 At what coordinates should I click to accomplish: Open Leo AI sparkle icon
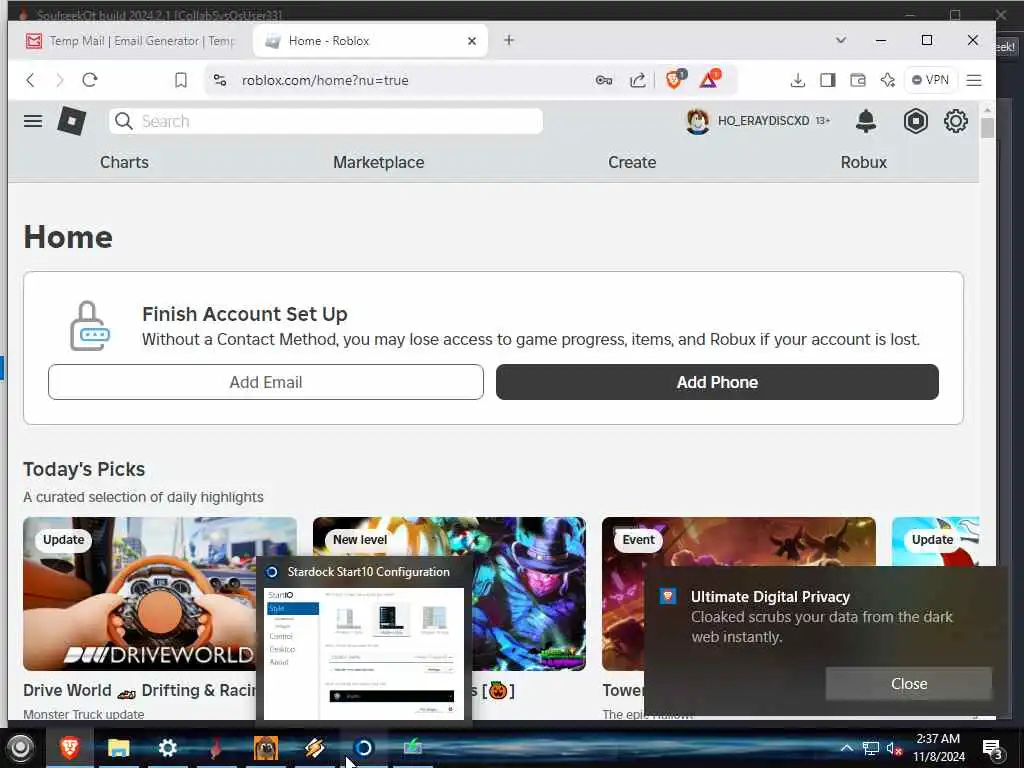point(888,80)
